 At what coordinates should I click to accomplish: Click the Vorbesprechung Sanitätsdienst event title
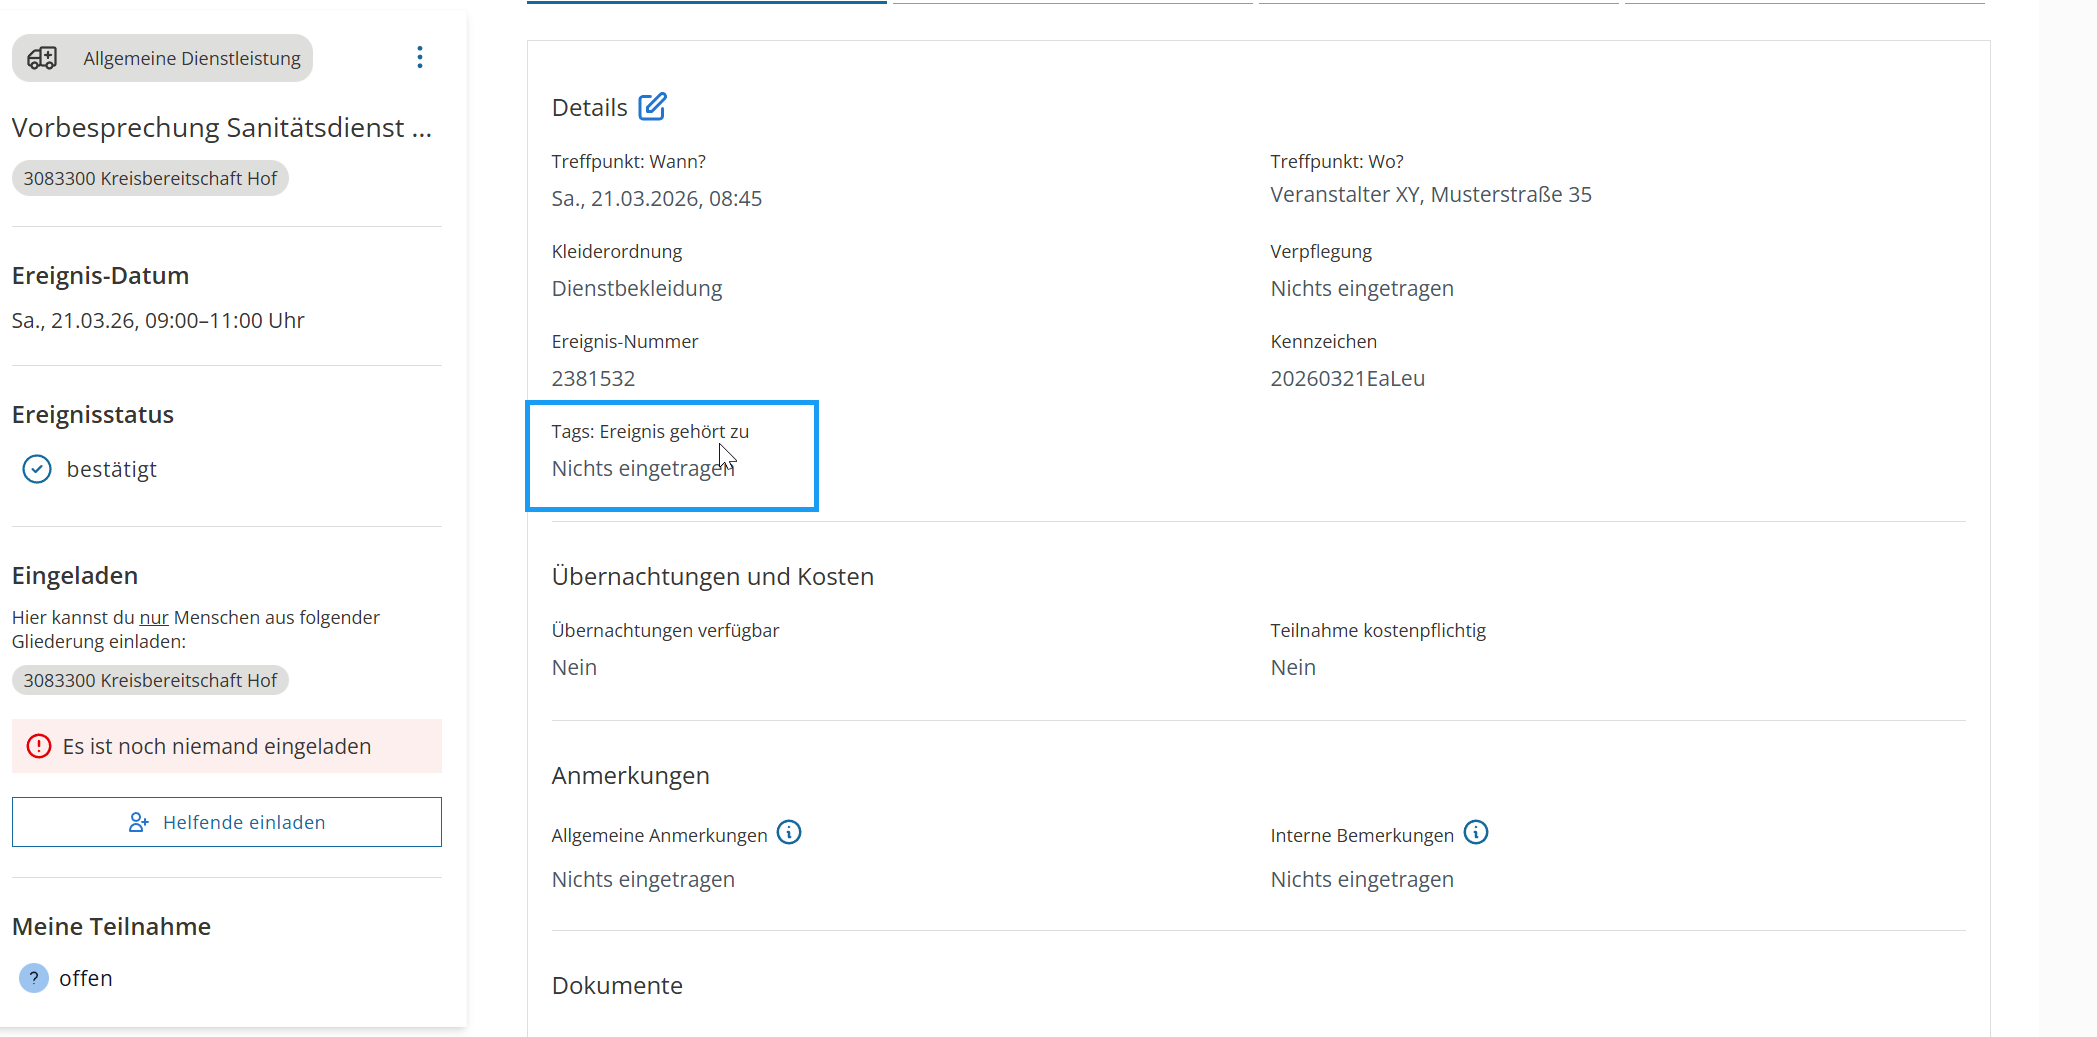(x=221, y=128)
